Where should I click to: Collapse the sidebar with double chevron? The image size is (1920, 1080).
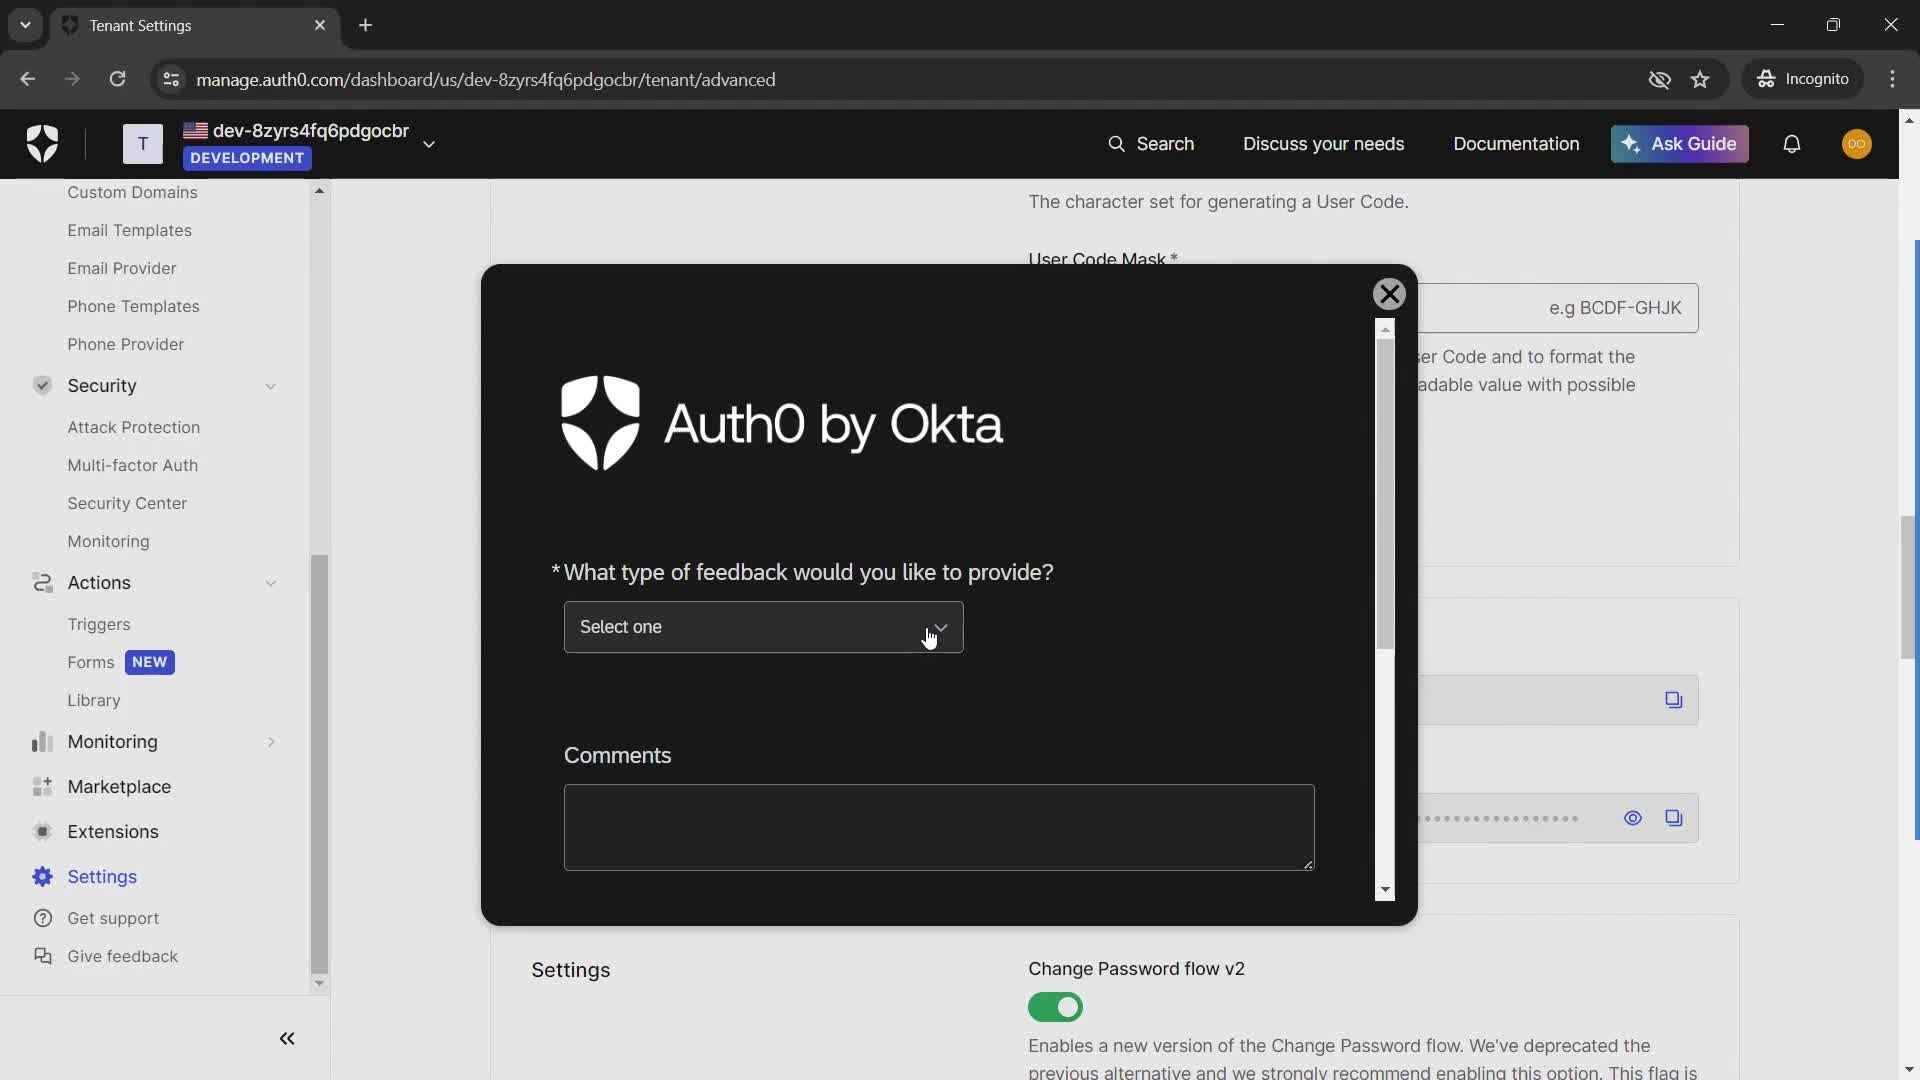(287, 1038)
